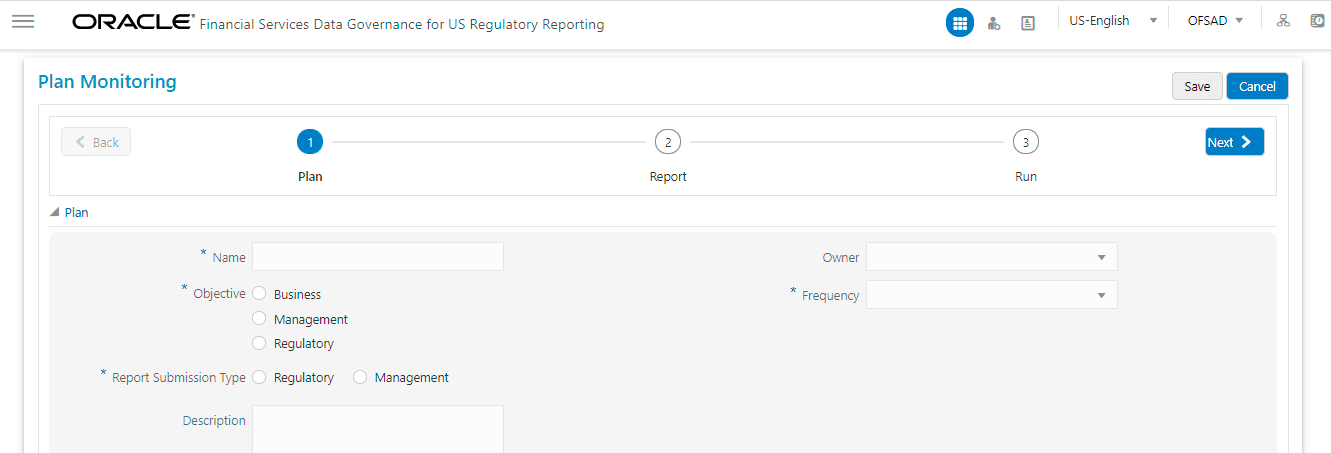Click the last icon in the top header
Image resolution: width=1331 pixels, height=453 pixels.
pyautogui.click(x=1318, y=21)
